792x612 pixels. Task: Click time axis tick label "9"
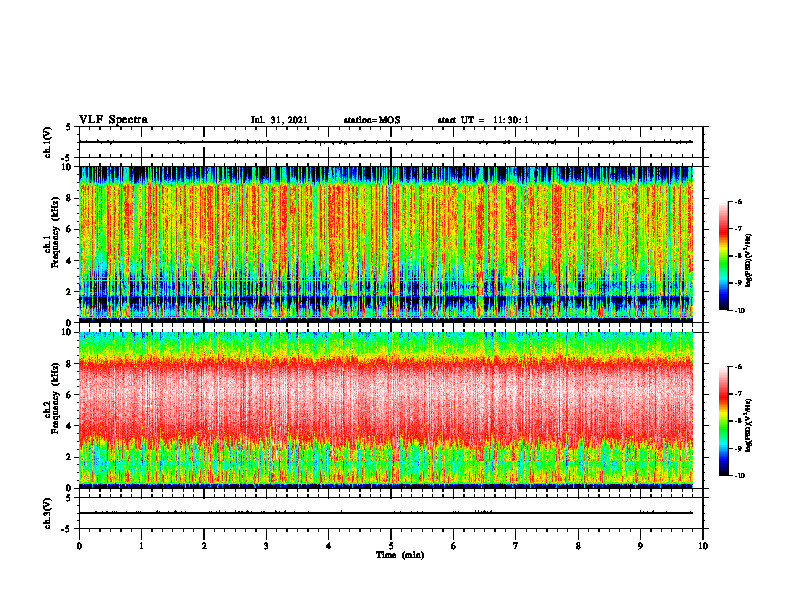[x=640, y=546]
